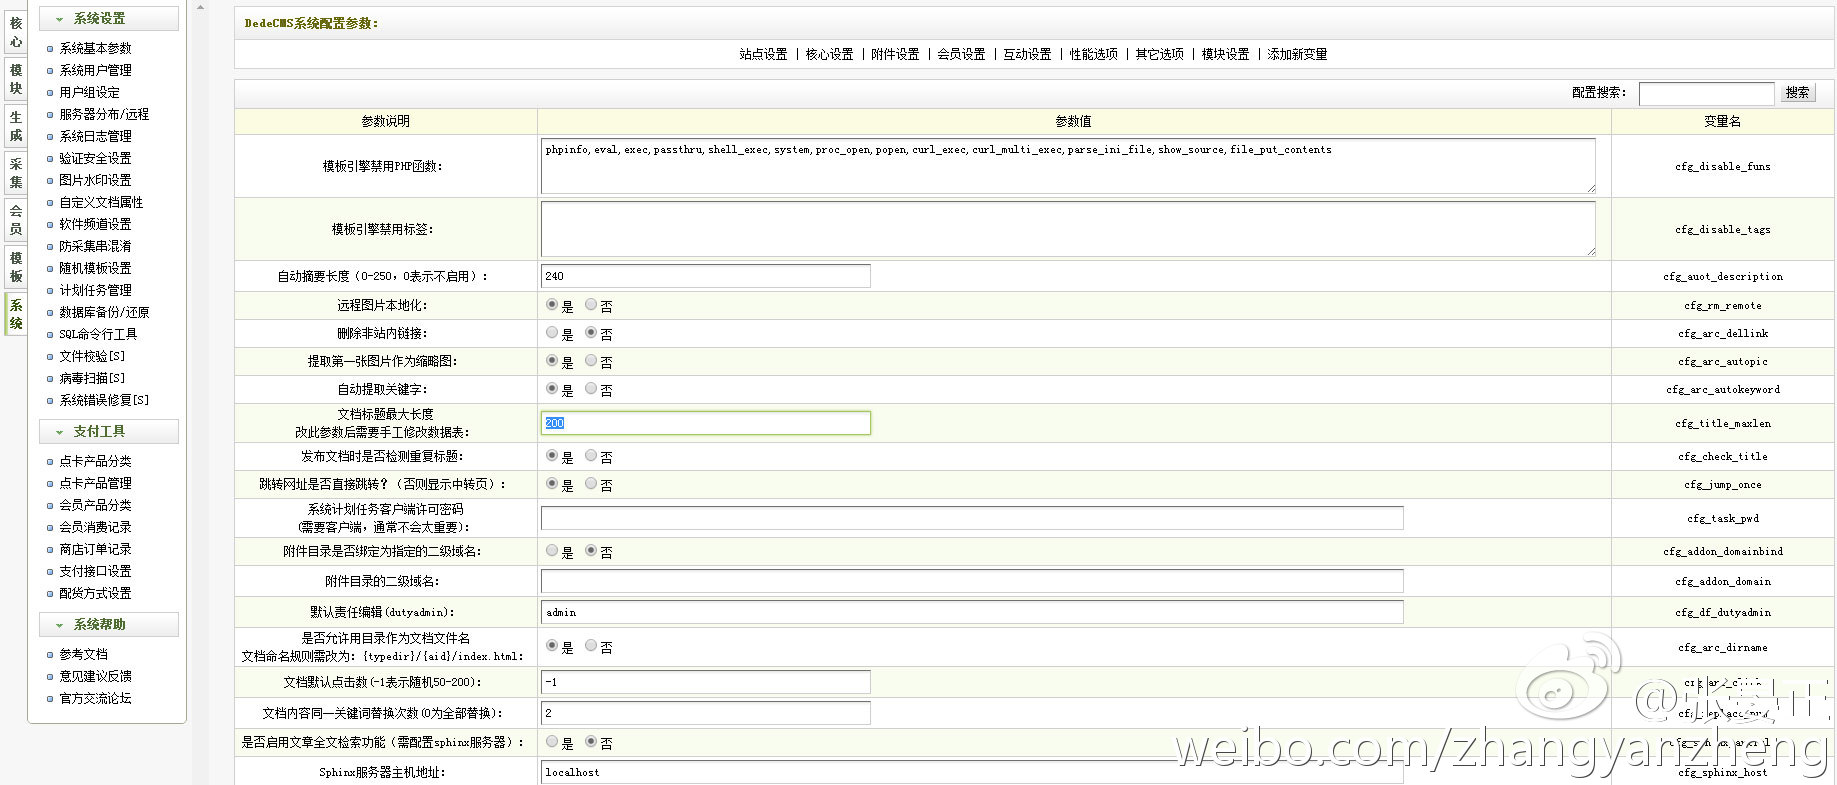Image resolution: width=1837 pixels, height=785 pixels.
Task: Open 数据库备份/还原 entry
Action: coord(104,312)
